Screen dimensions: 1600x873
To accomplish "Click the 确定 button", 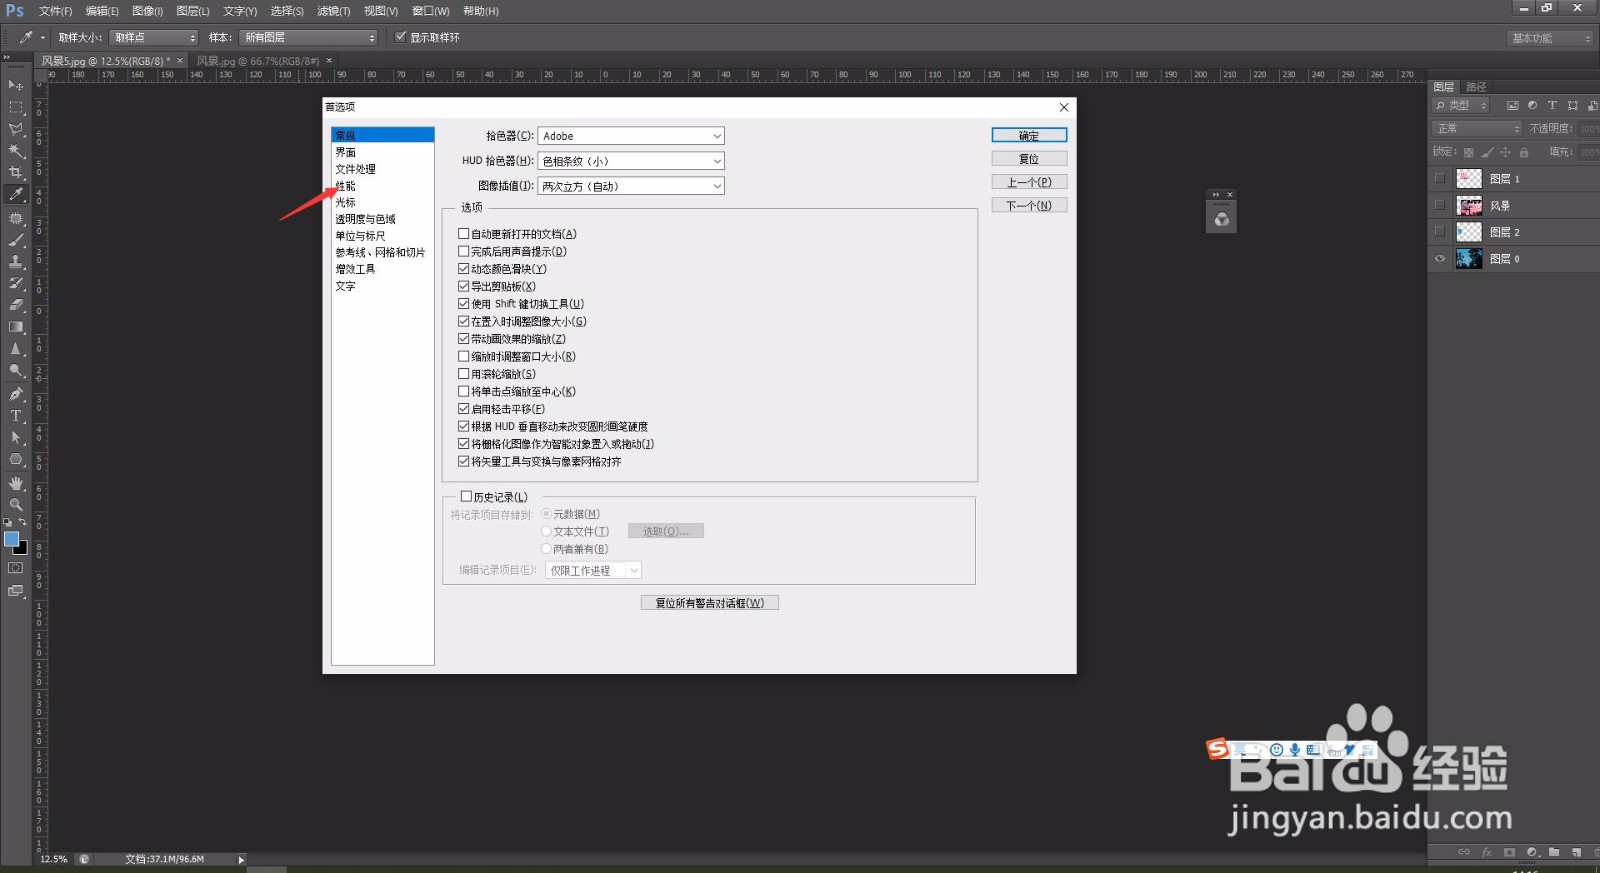I will tap(1029, 135).
